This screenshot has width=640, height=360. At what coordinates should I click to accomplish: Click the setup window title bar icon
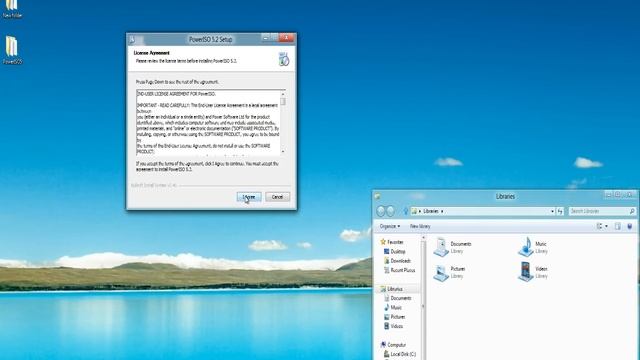point(132,40)
